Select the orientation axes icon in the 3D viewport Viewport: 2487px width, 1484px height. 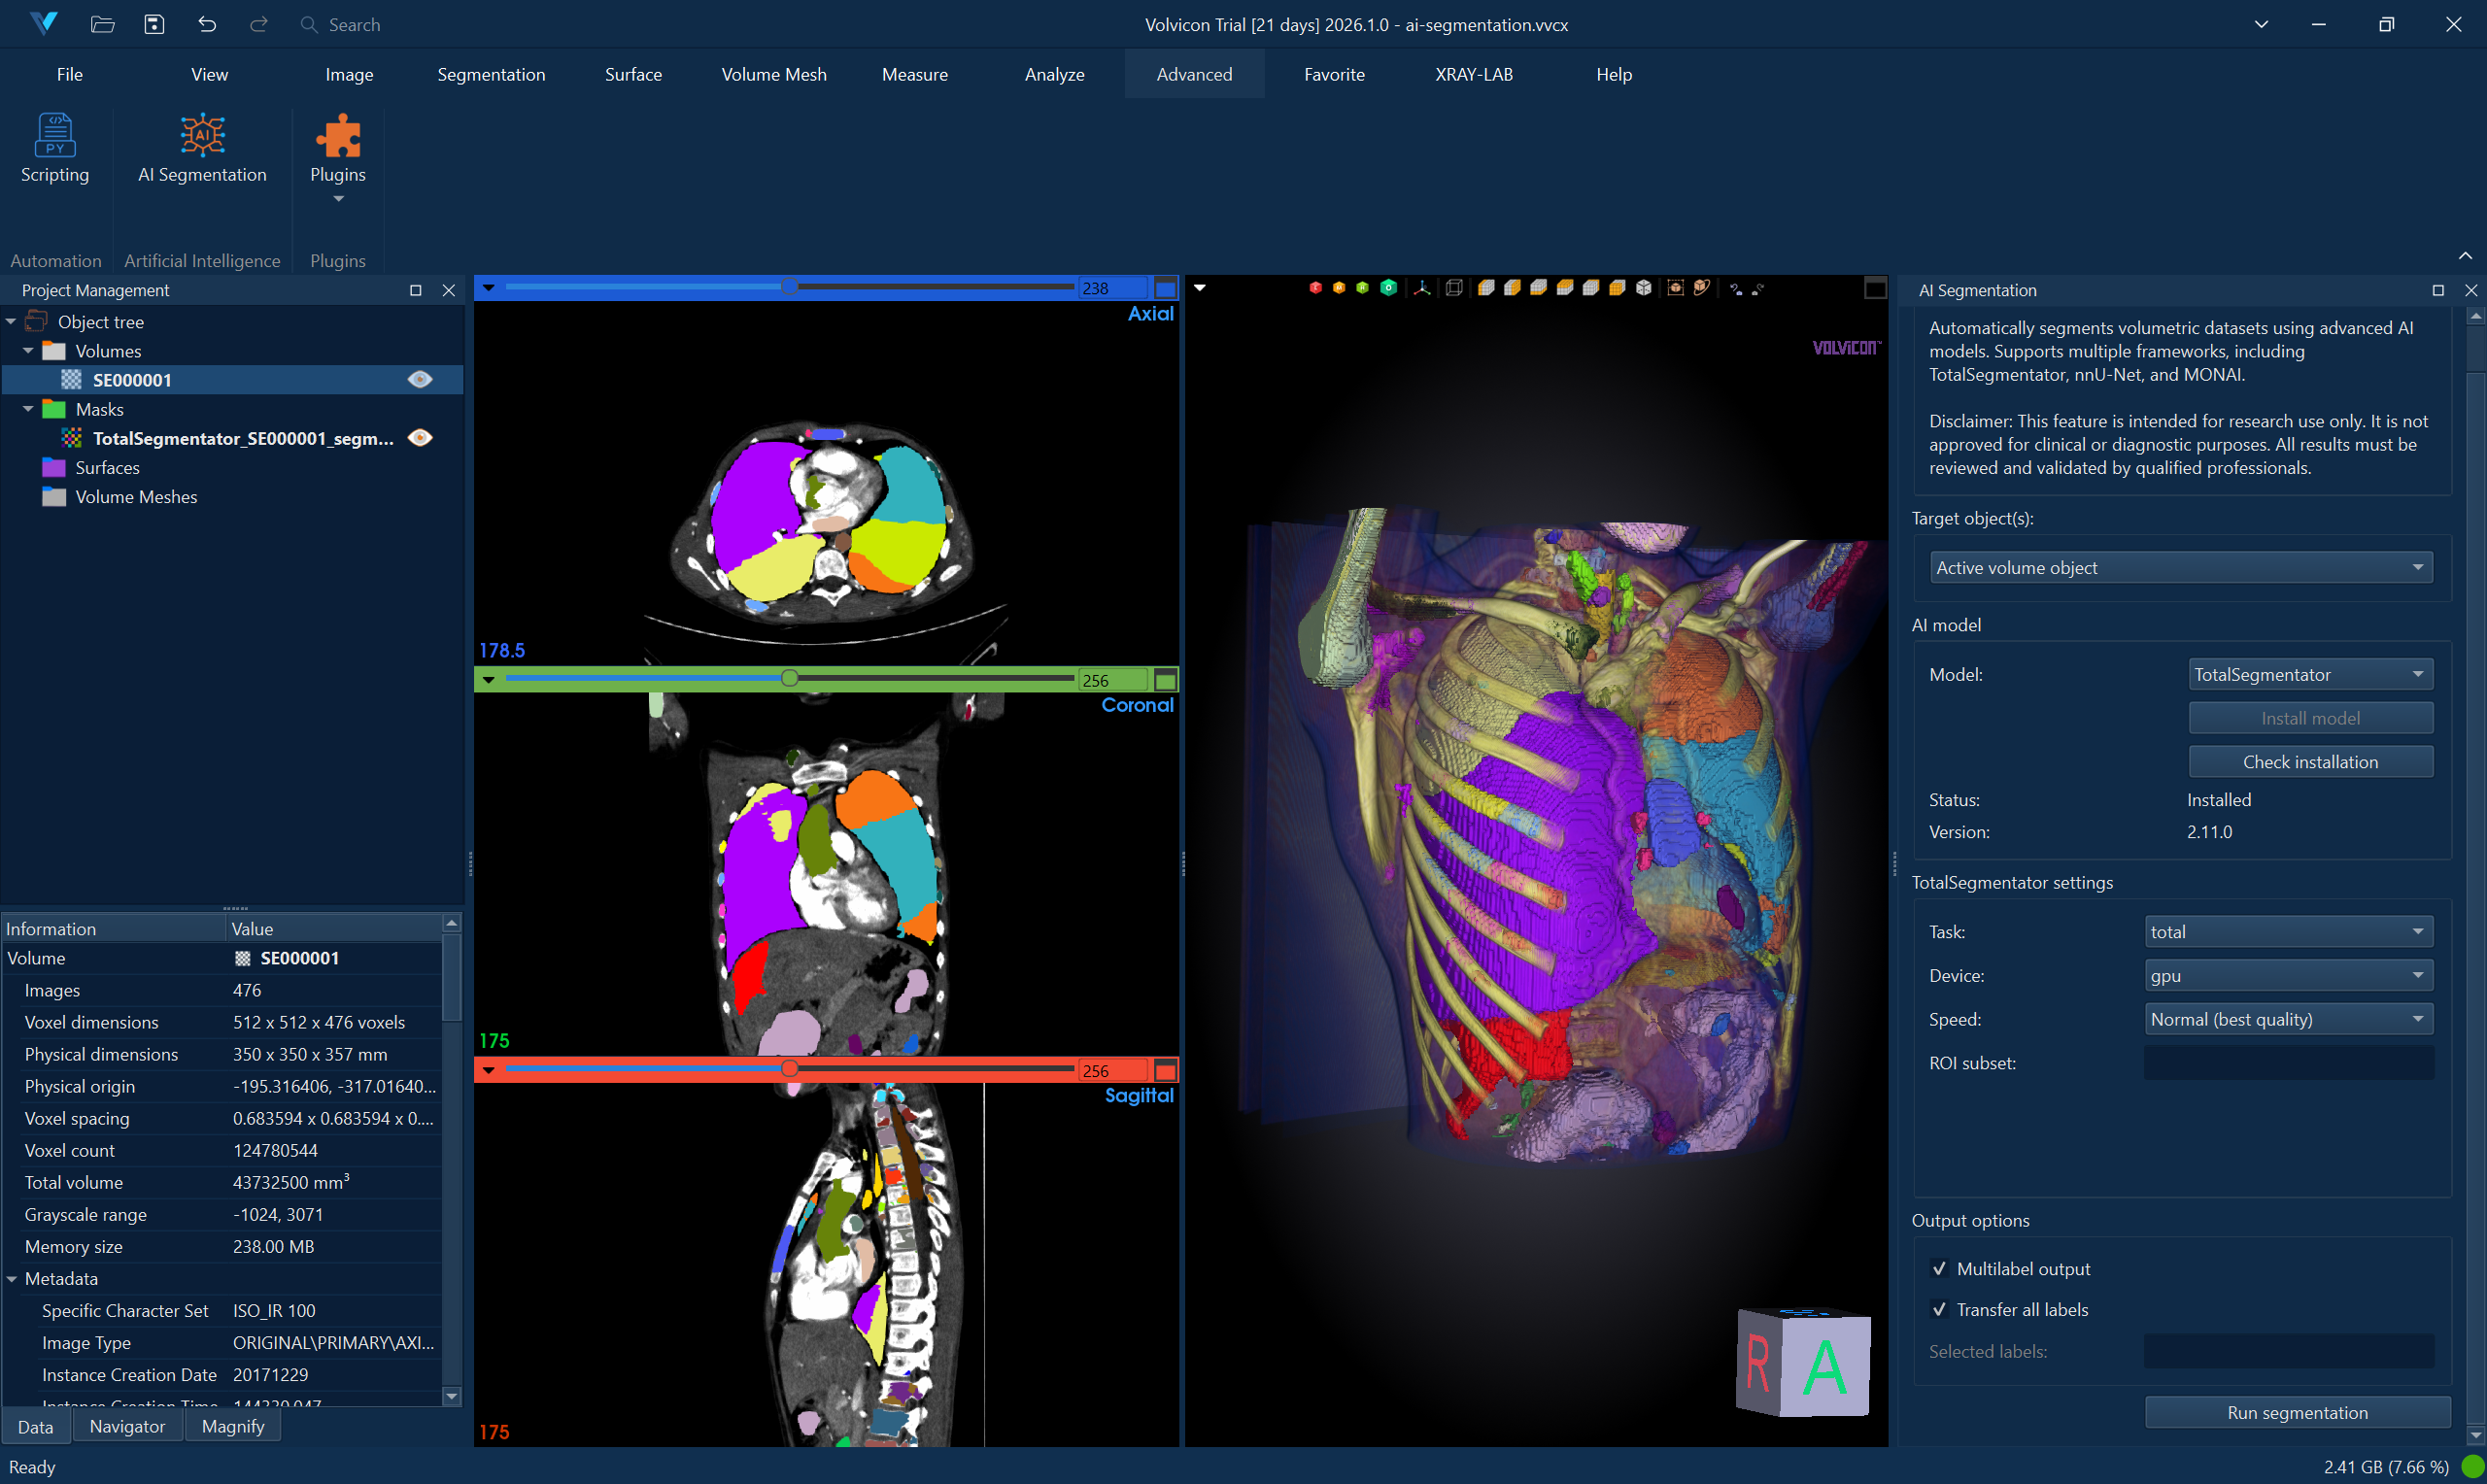coord(1423,288)
